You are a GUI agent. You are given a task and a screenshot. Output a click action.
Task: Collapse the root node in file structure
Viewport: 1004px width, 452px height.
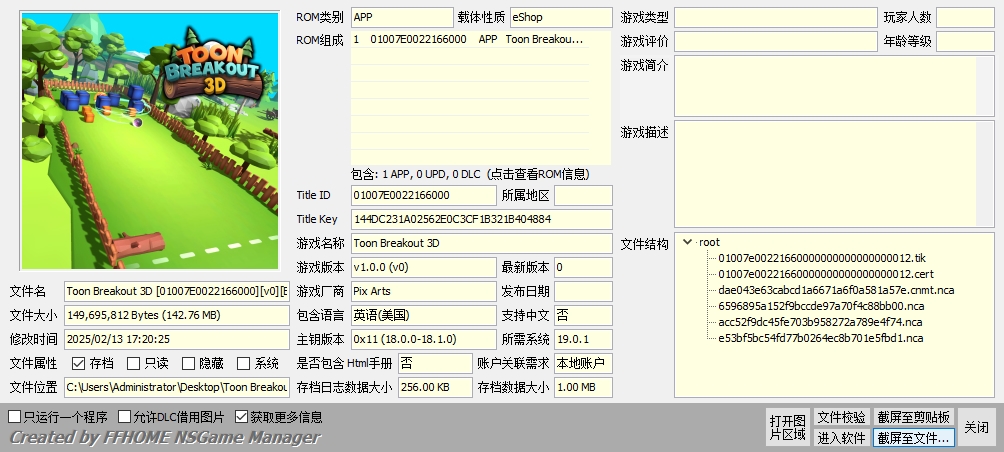coord(687,242)
